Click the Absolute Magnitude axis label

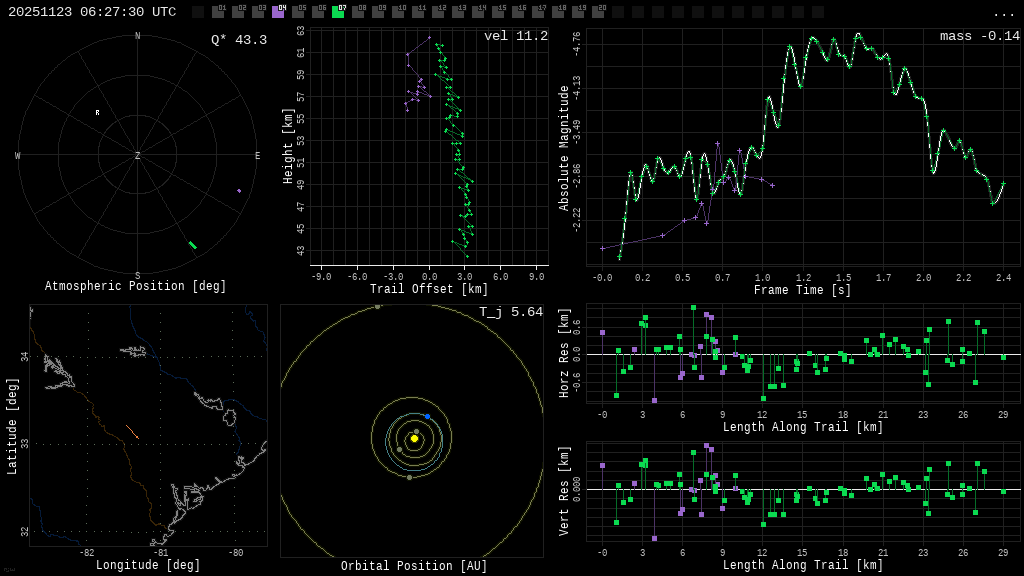[564, 147]
